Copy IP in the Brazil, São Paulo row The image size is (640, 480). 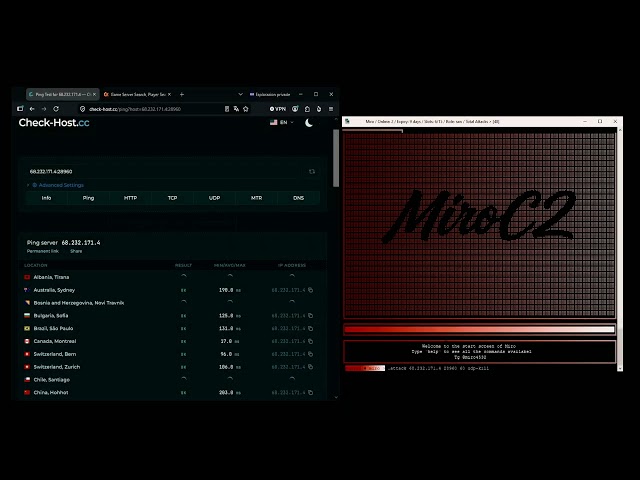click(x=311, y=329)
